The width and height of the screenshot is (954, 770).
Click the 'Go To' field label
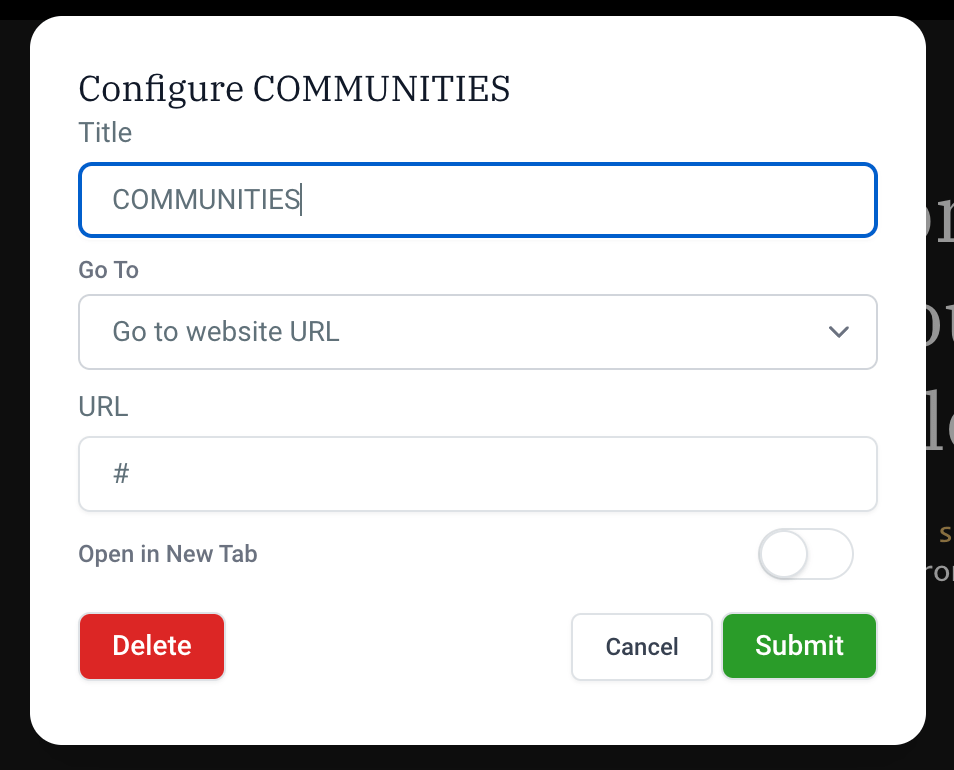point(108,270)
